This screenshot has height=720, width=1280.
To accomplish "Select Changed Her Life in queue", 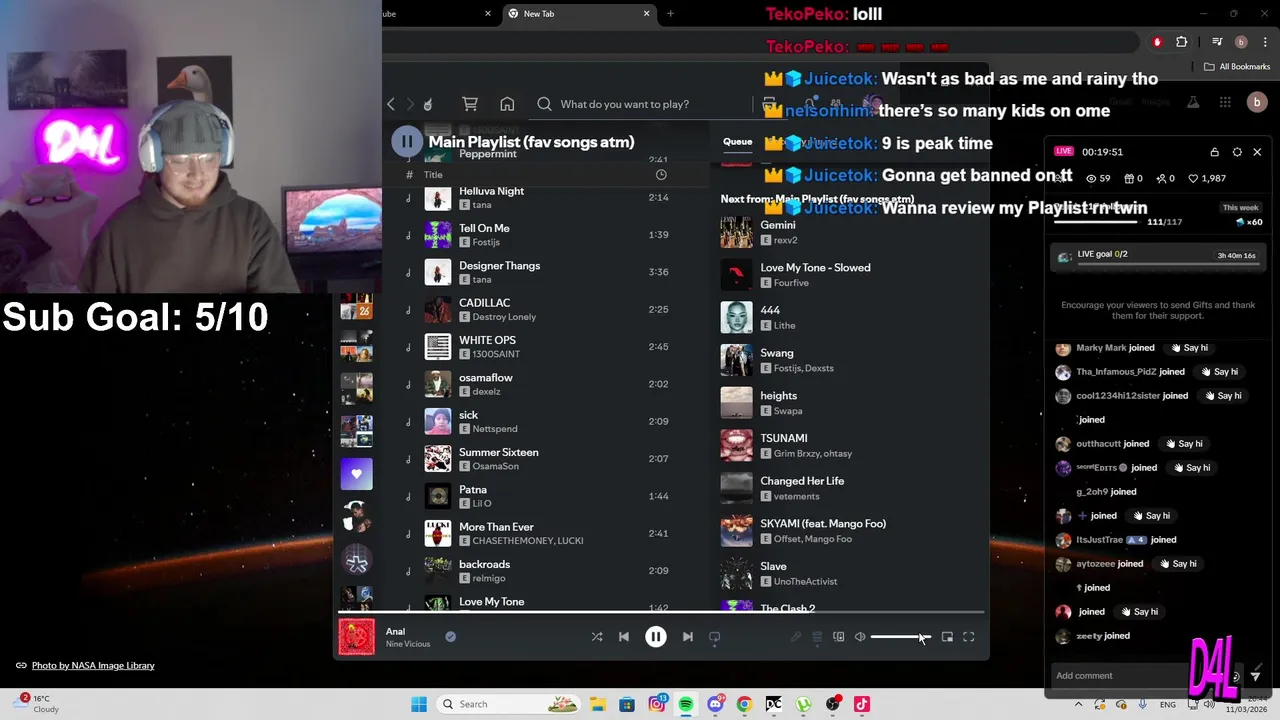I will tap(850, 488).
